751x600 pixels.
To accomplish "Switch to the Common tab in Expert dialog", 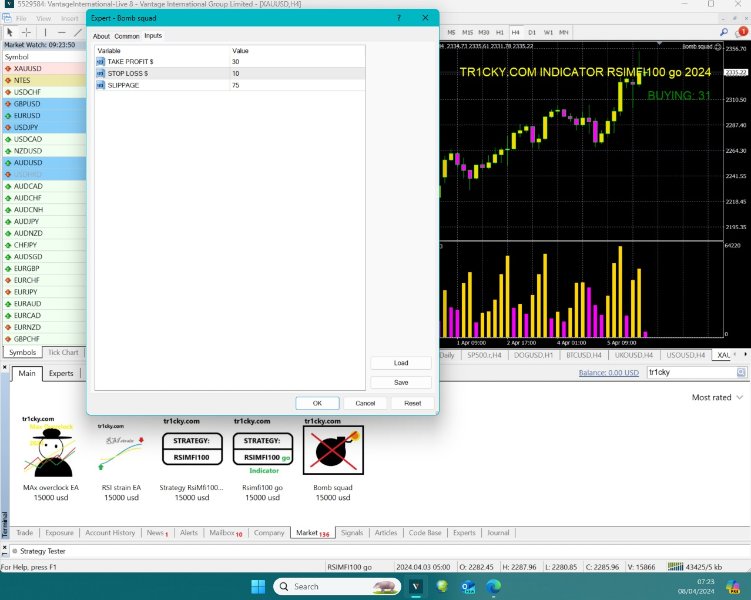I will point(126,36).
